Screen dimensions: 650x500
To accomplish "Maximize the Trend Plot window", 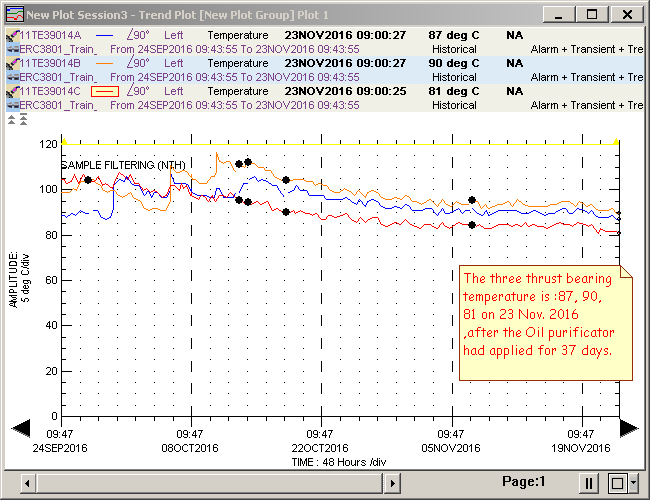I will point(593,14).
